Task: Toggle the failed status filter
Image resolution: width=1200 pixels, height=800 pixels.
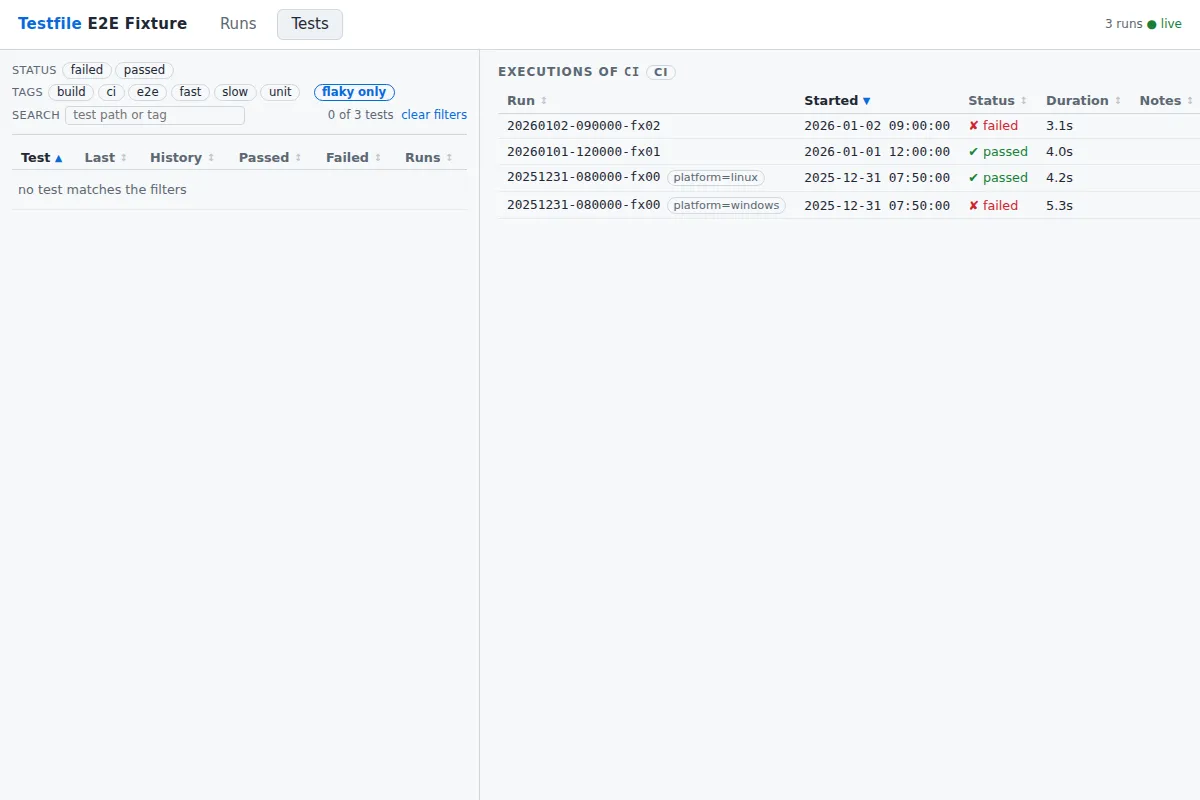Action: [87, 70]
